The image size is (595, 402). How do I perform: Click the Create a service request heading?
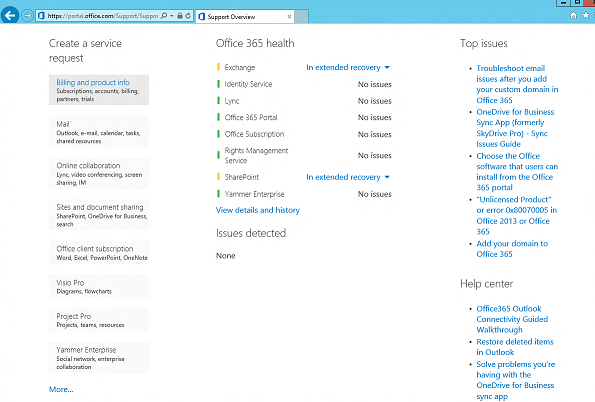click(85, 50)
